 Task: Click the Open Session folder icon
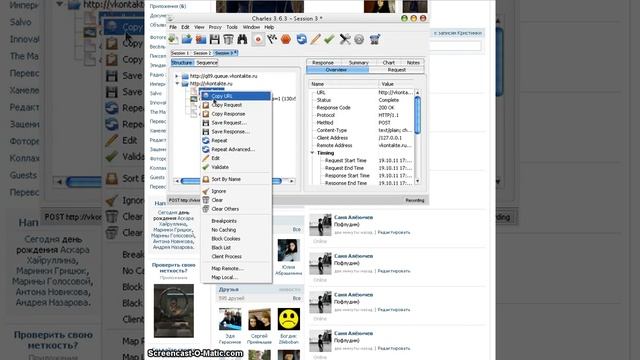[x=187, y=39]
